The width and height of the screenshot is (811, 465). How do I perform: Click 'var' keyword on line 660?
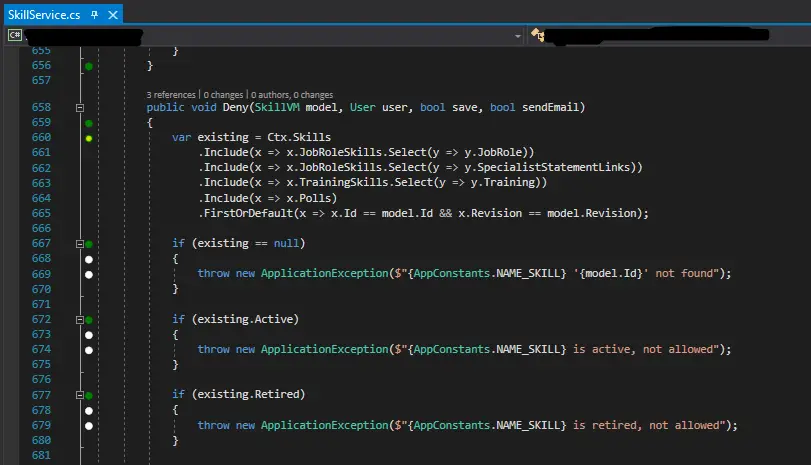click(x=182, y=137)
